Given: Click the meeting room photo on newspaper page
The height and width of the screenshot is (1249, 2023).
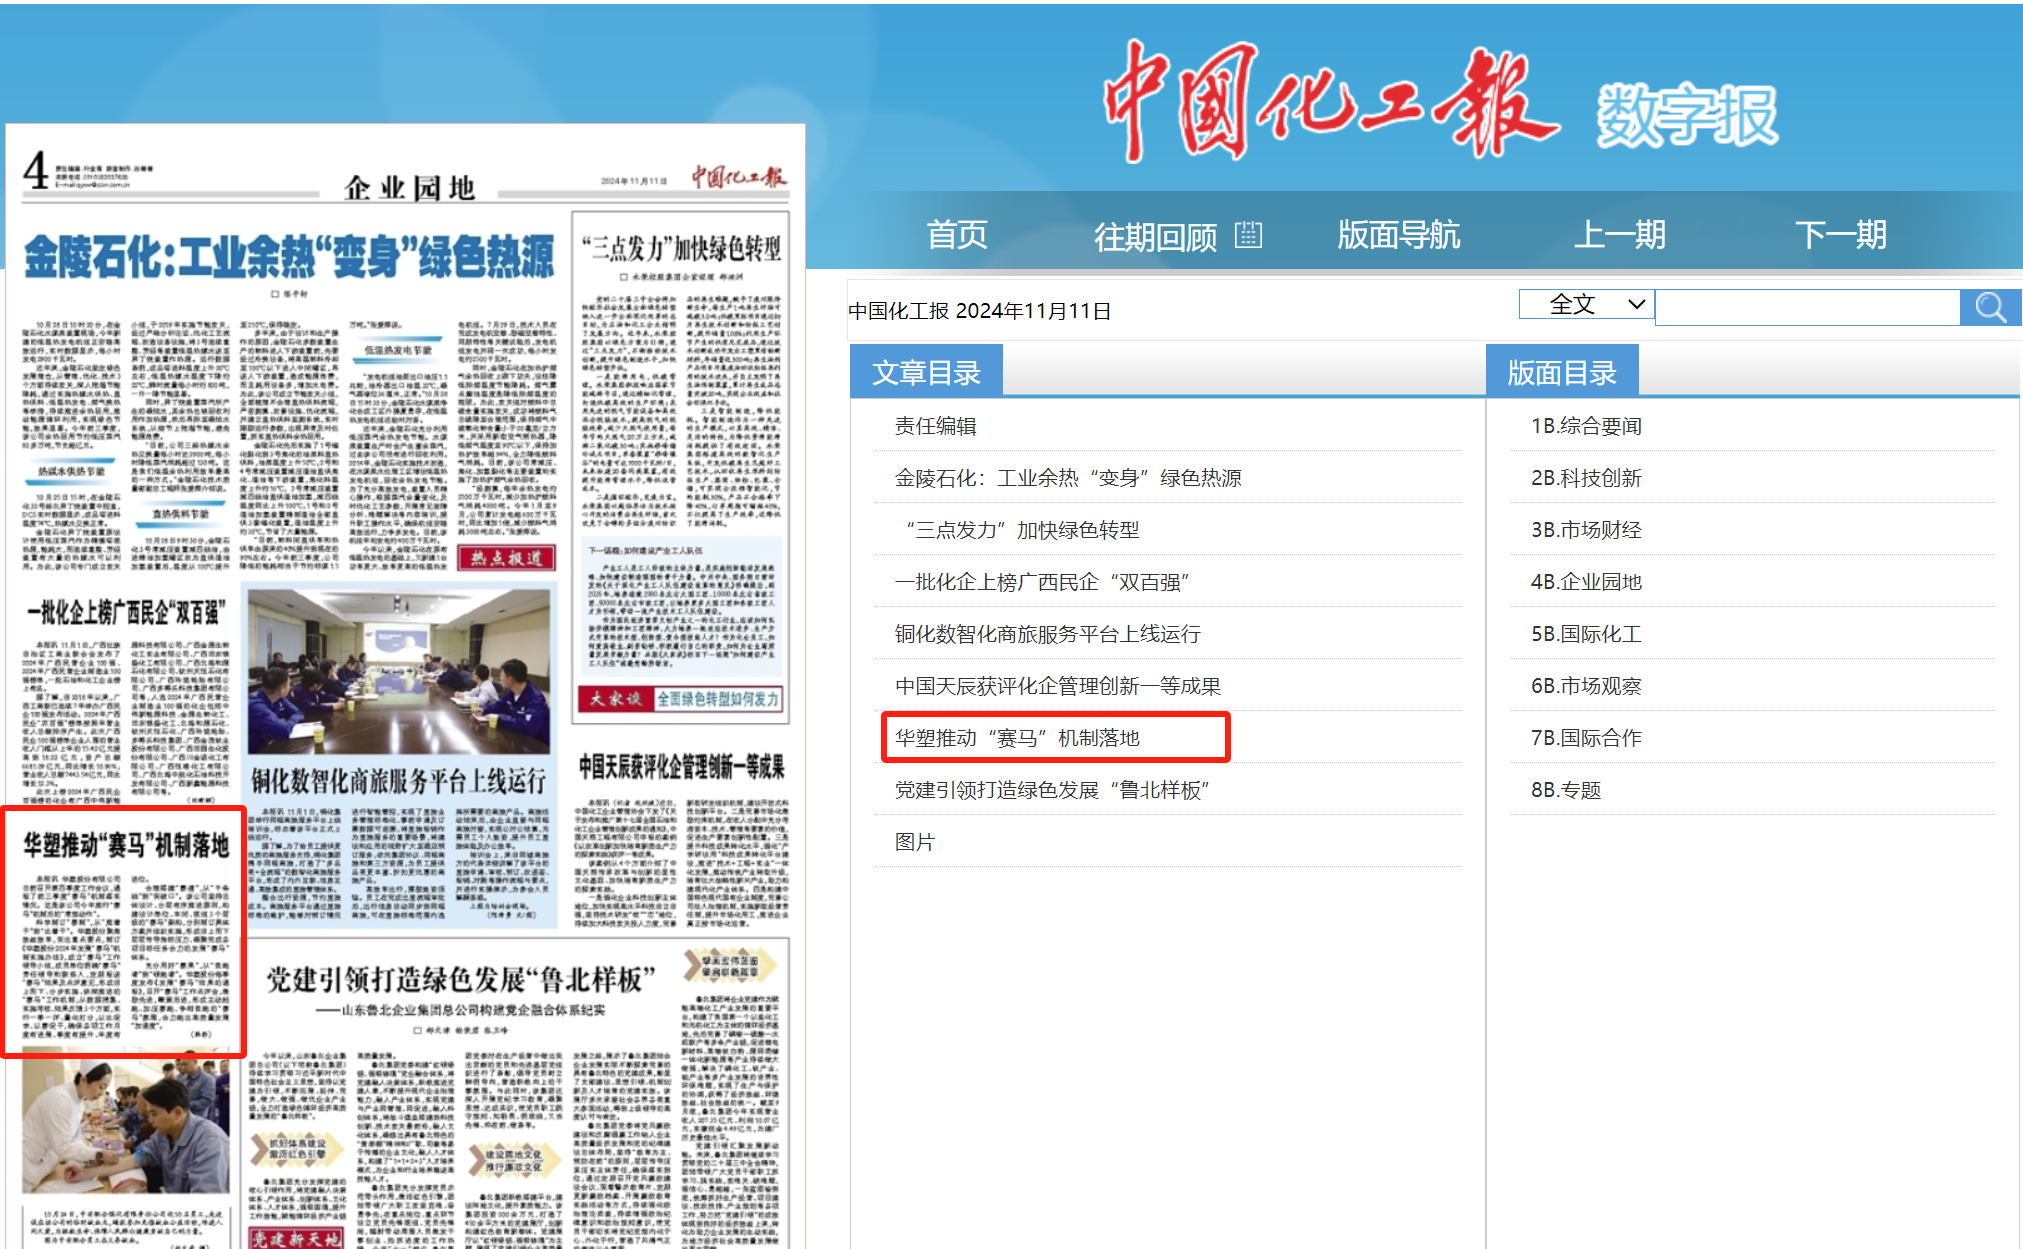Looking at the screenshot, I should [398, 670].
